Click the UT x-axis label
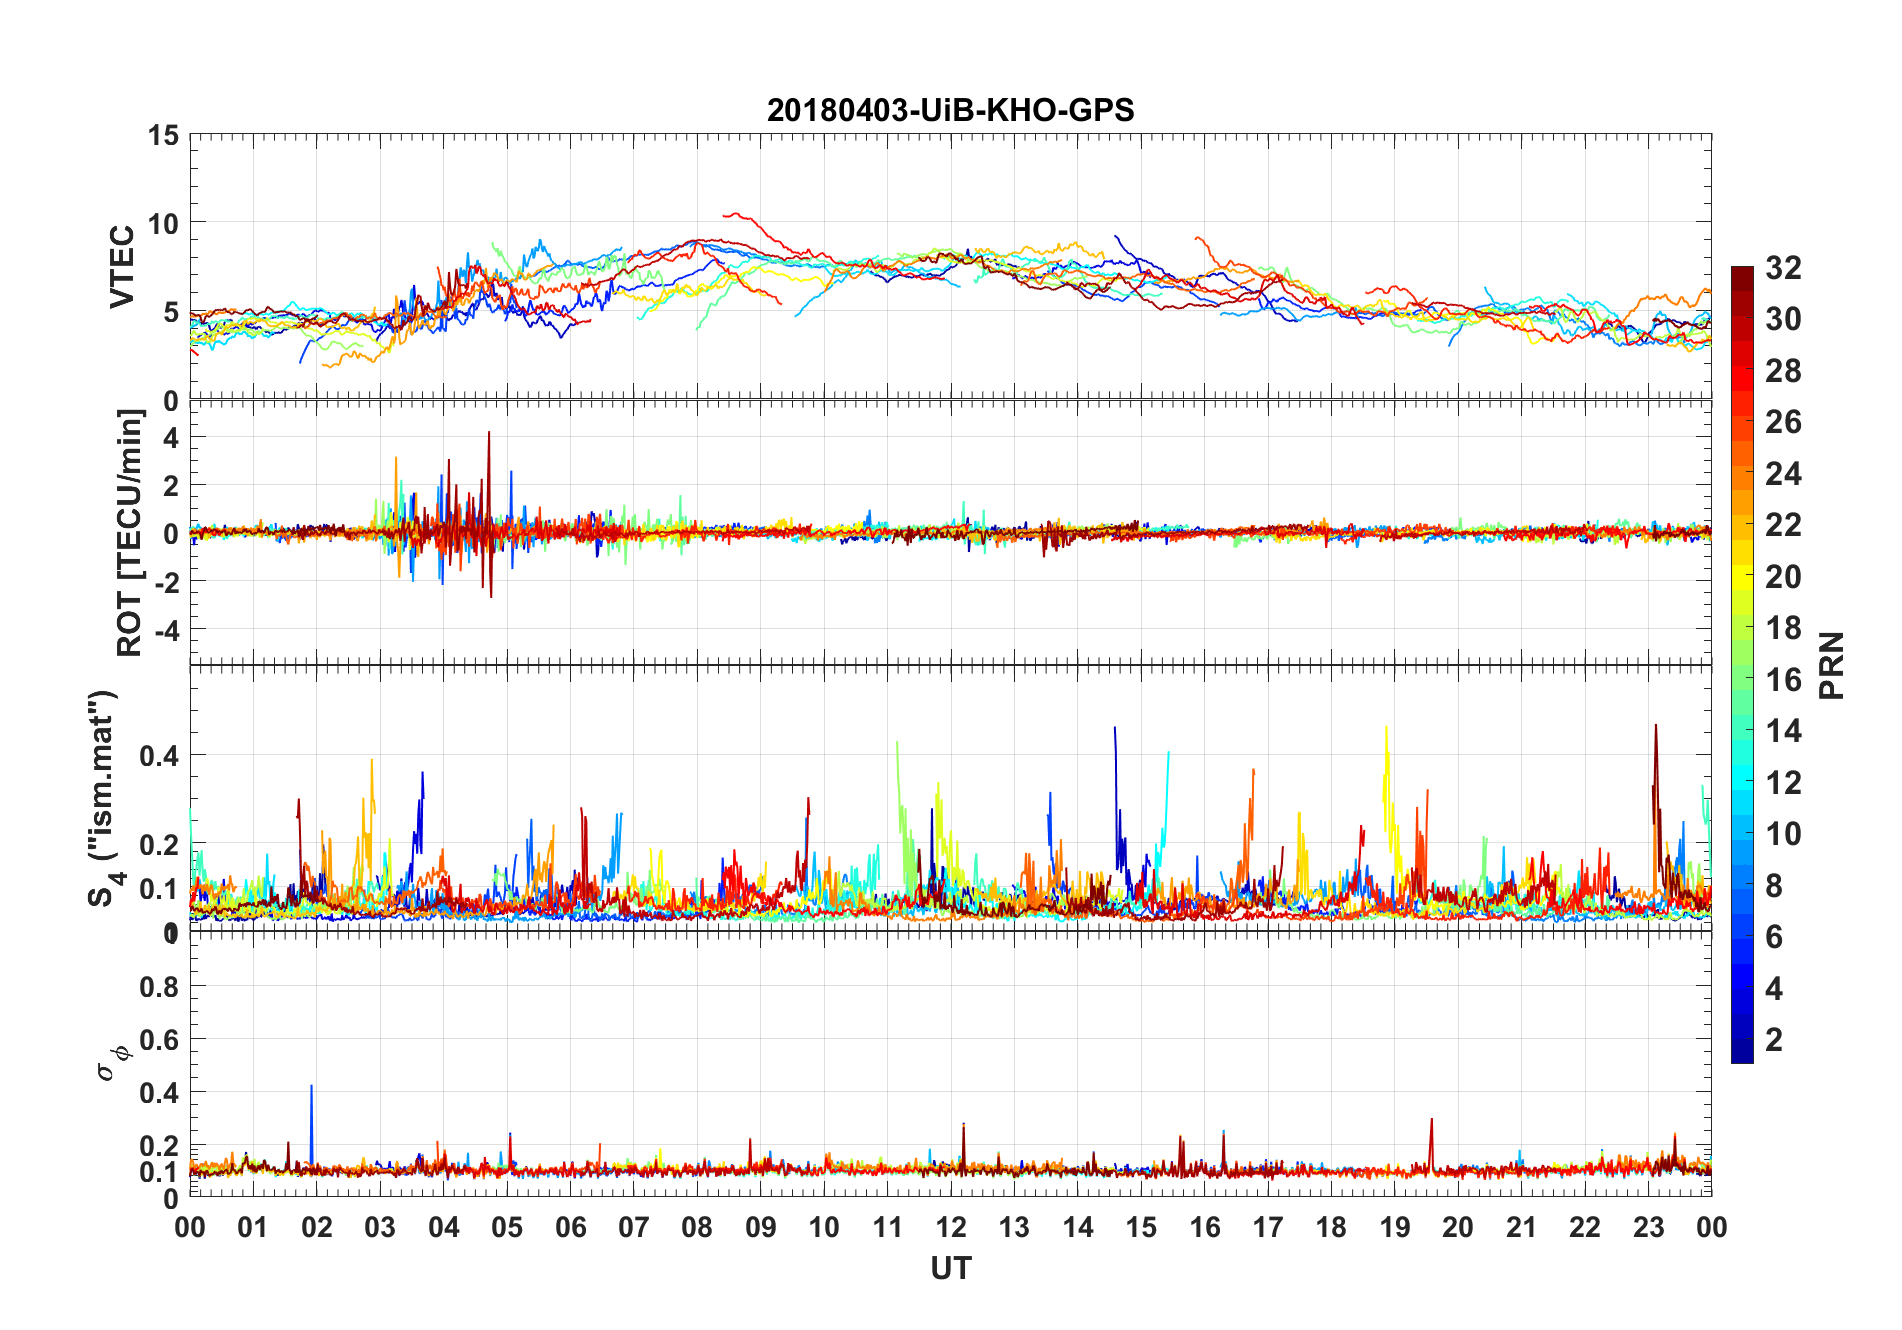This screenshot has height=1330, width=1902. 950,1269
